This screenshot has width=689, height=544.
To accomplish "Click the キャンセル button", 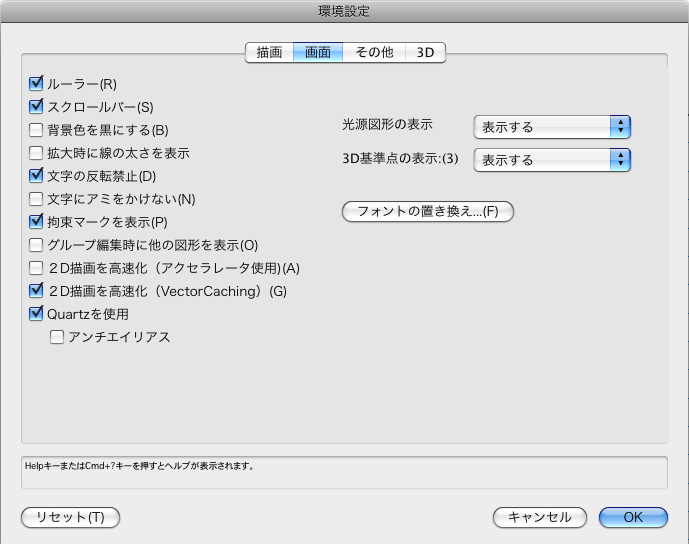I will [539, 517].
